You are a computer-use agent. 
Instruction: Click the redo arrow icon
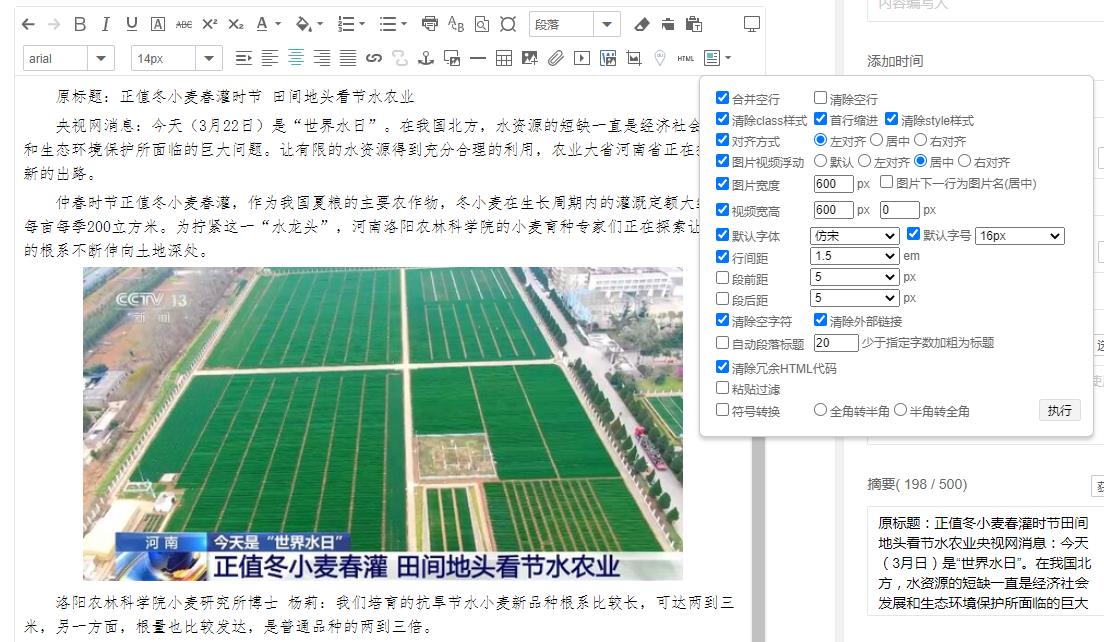54,25
